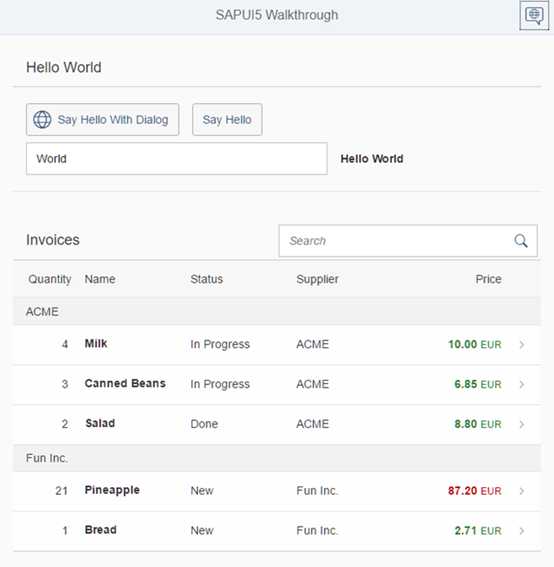This screenshot has height=567, width=554.
Task: Open Salad invoice via its arrow
Action: pyautogui.click(x=522, y=424)
